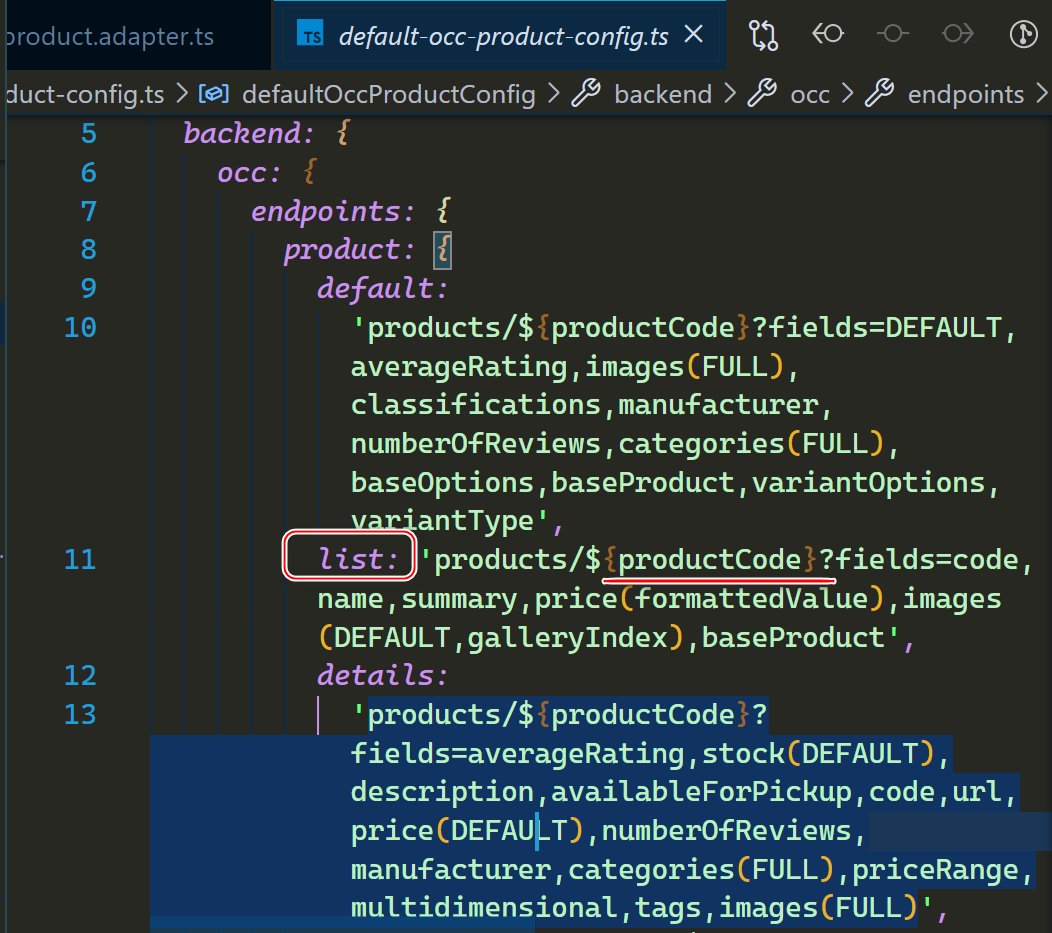Click the current change marker icon
The image size is (1052, 933).
(893, 34)
